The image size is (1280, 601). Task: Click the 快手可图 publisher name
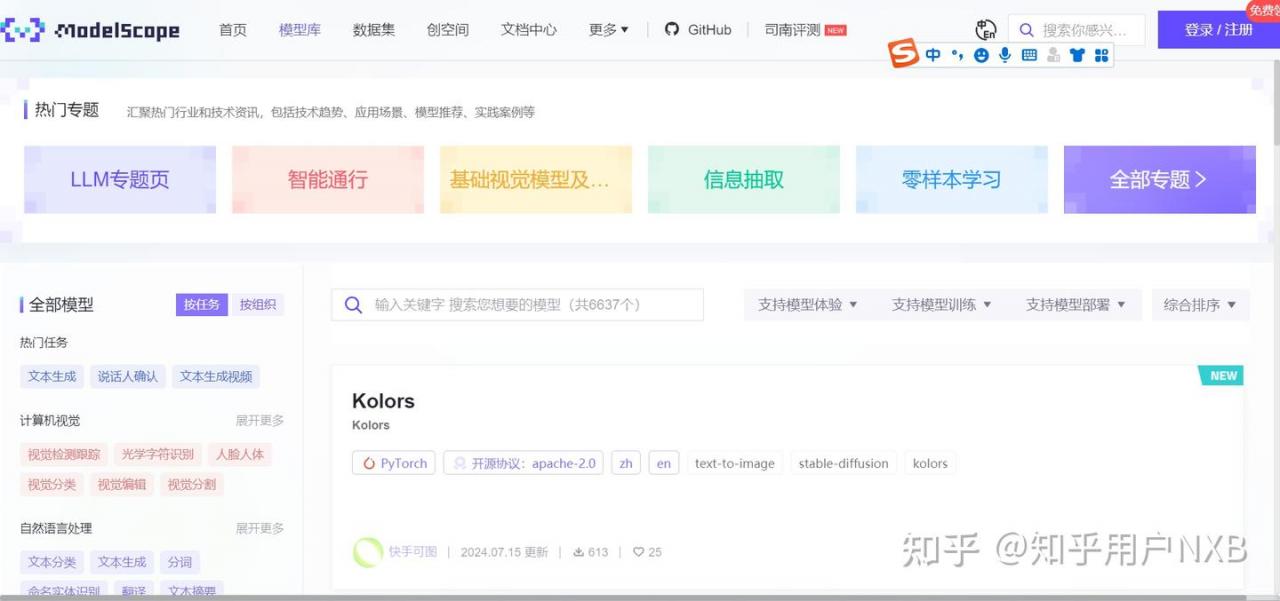tap(413, 552)
